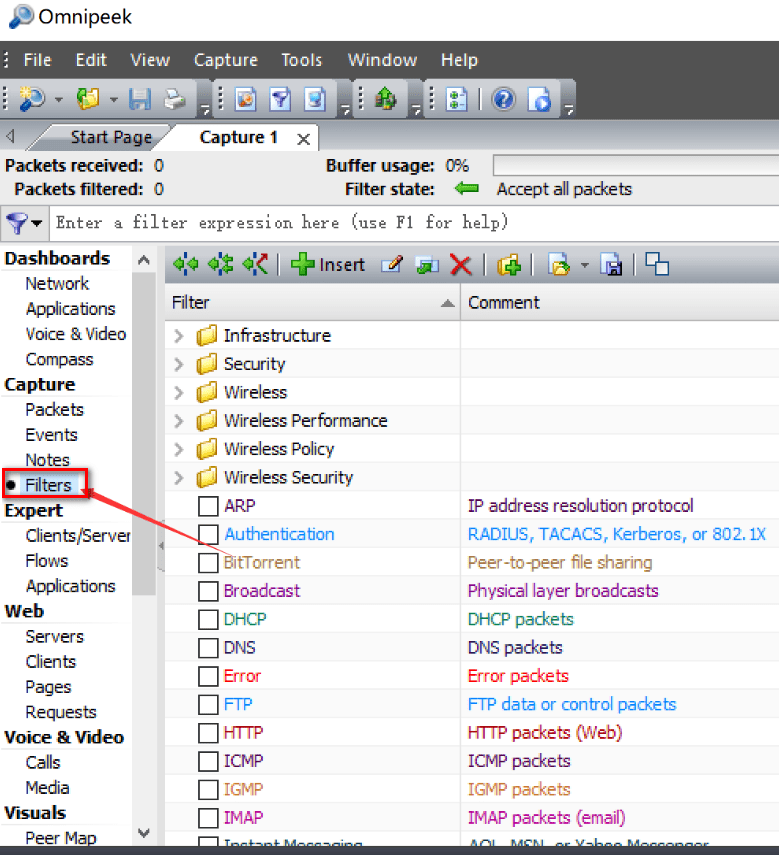The width and height of the screenshot is (779, 855).
Task: Enable the FTP filter checkbox
Action: point(208,705)
